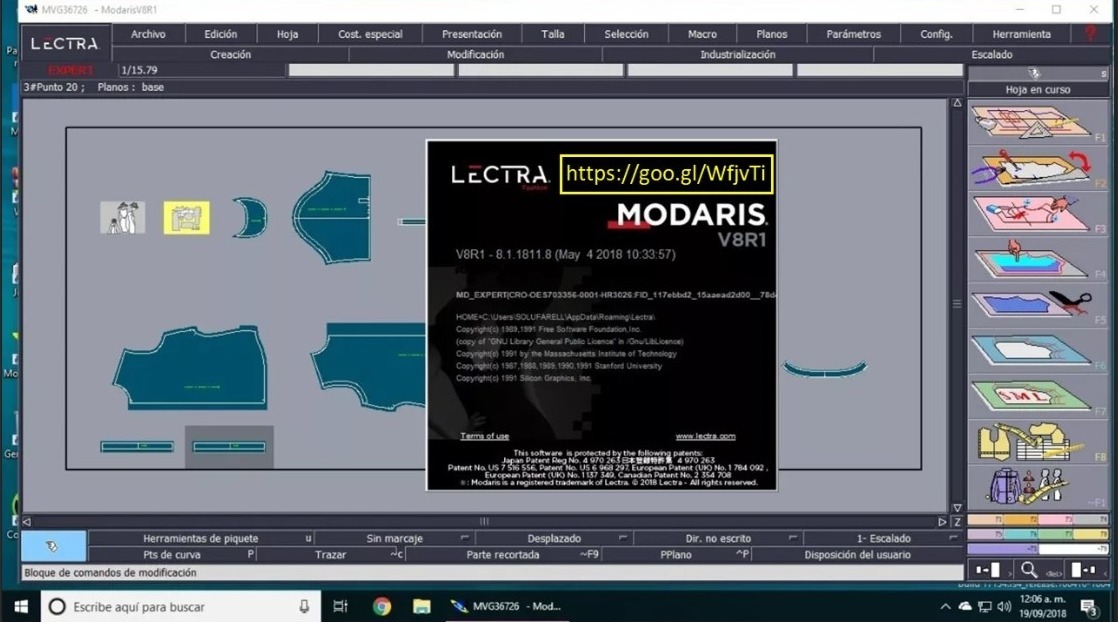1118x622 pixels.
Task: Open the F5 scissors cutting tools icon
Action: (x=1032, y=305)
